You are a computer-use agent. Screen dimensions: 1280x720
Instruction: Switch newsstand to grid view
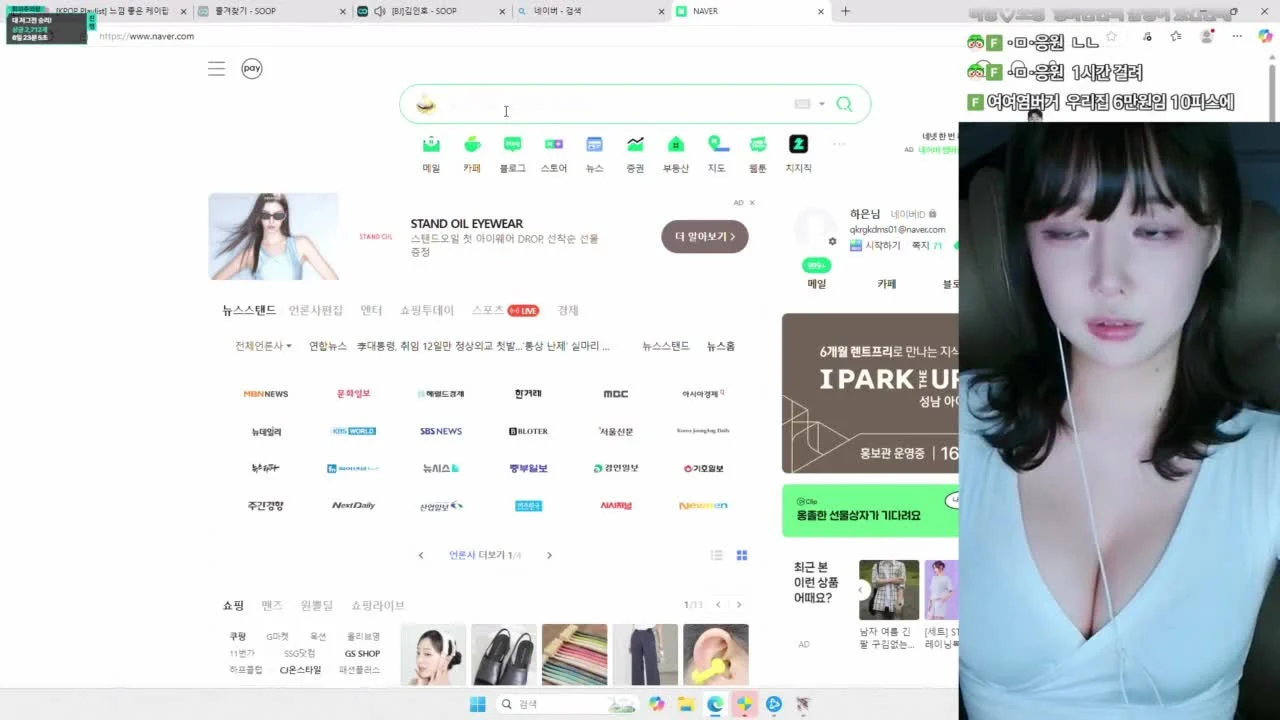coord(742,555)
